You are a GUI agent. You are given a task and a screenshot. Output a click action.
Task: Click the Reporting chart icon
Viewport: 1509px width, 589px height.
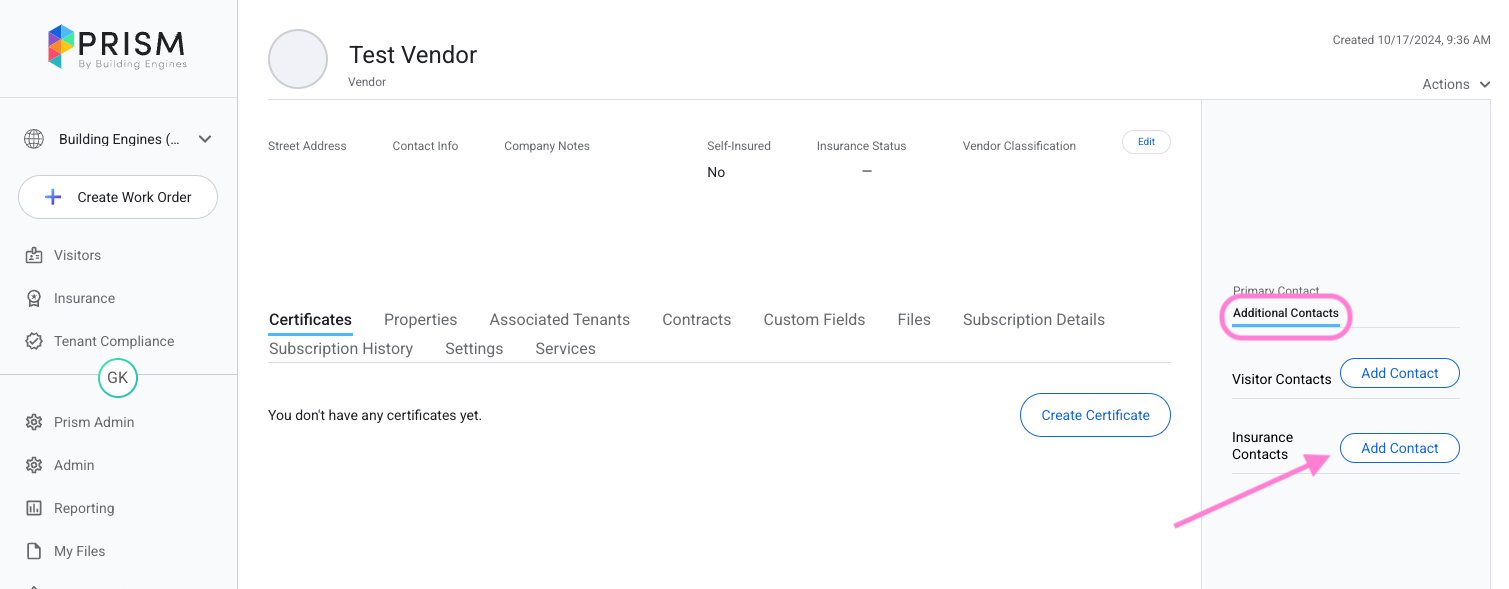[34, 508]
